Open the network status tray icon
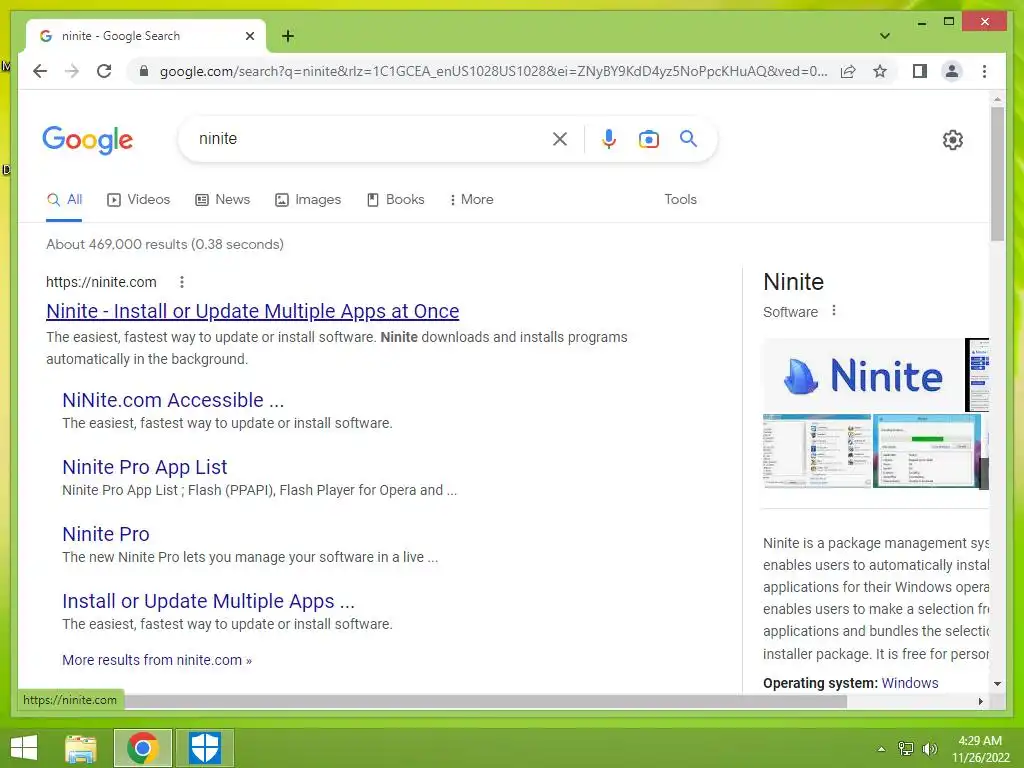 click(906, 749)
